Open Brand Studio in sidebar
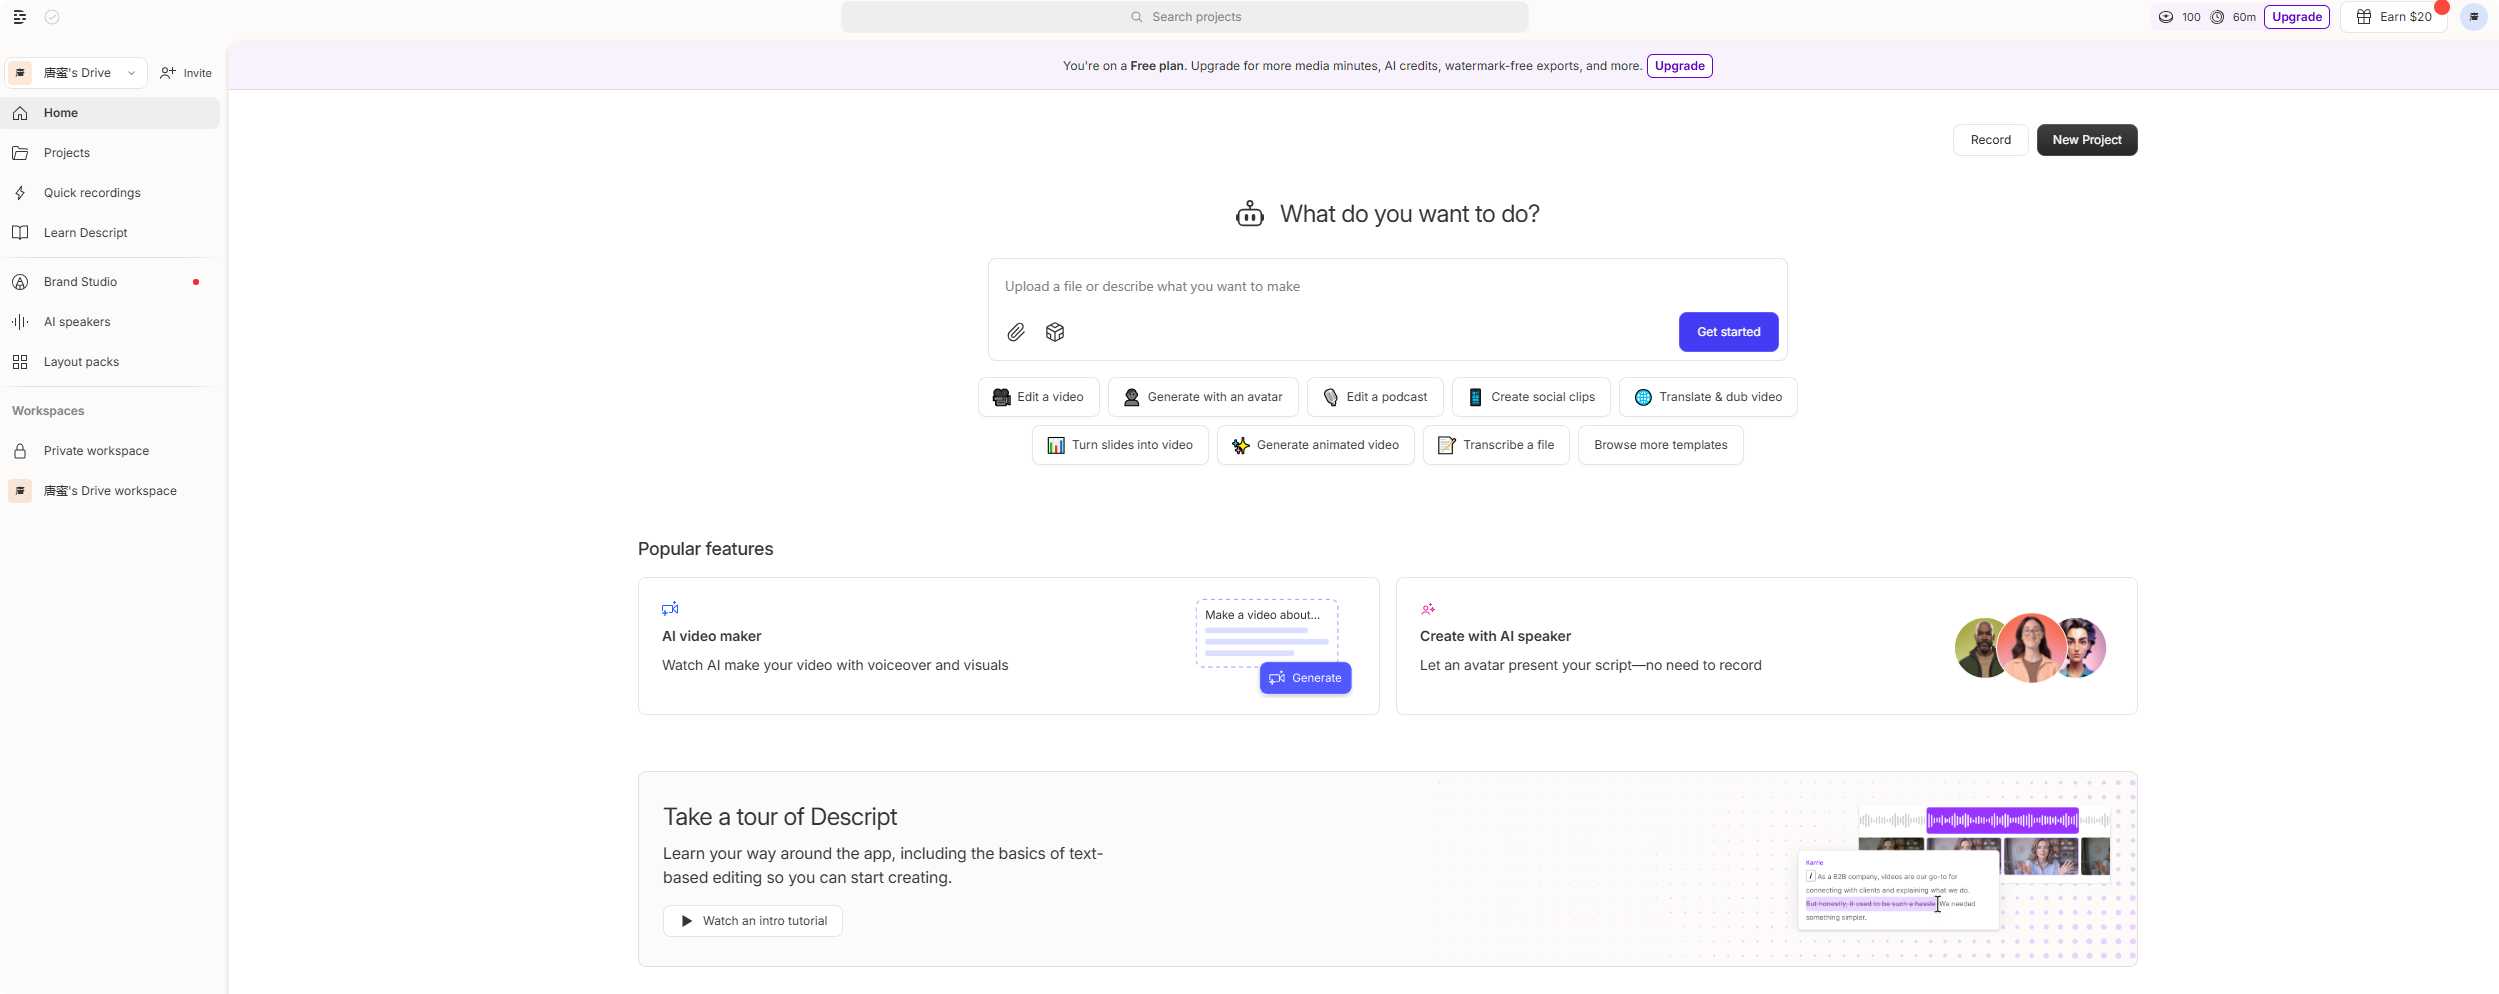Image resolution: width=2499 pixels, height=994 pixels. tap(80, 282)
